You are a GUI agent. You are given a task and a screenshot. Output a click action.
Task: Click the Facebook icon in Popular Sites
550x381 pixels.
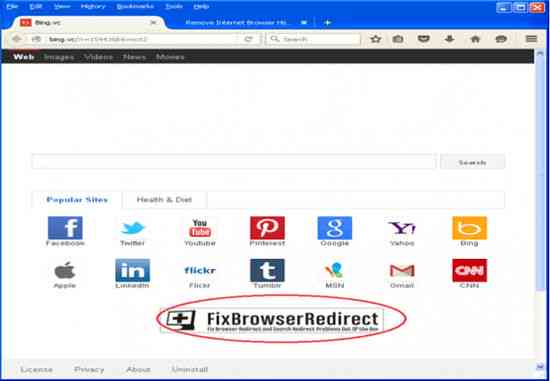(x=65, y=228)
